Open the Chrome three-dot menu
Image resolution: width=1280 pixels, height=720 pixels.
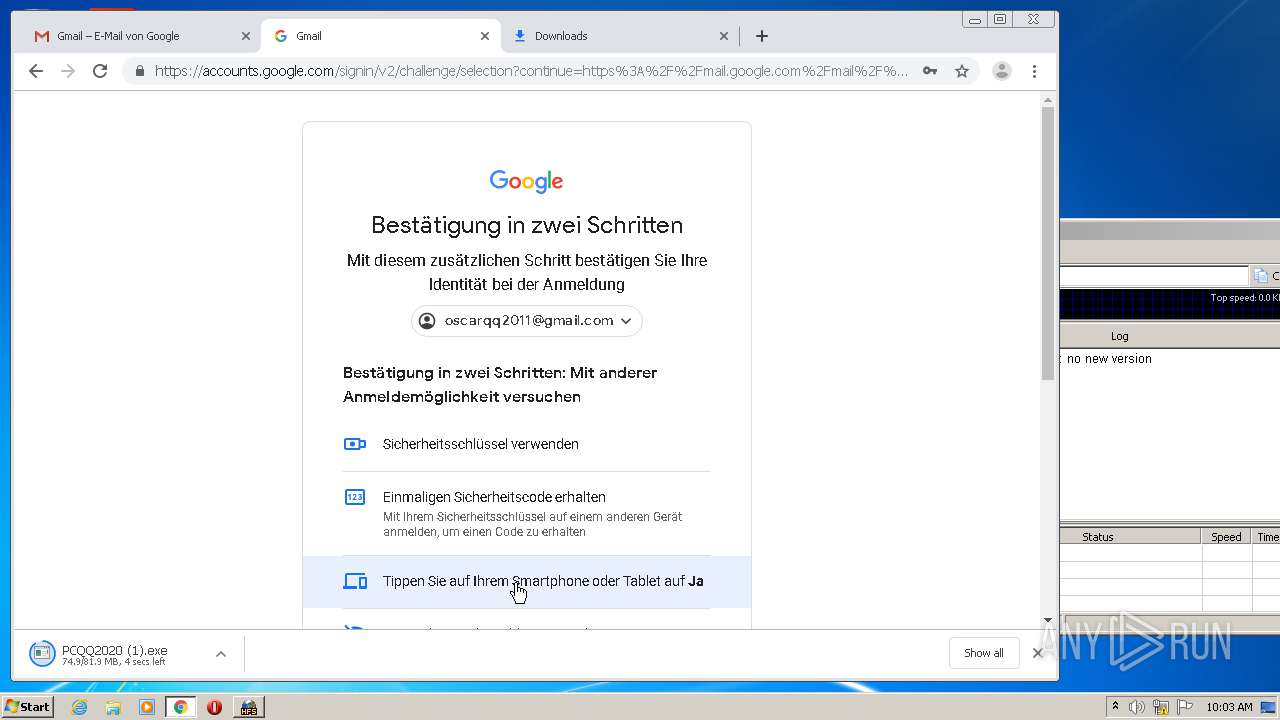1034,71
